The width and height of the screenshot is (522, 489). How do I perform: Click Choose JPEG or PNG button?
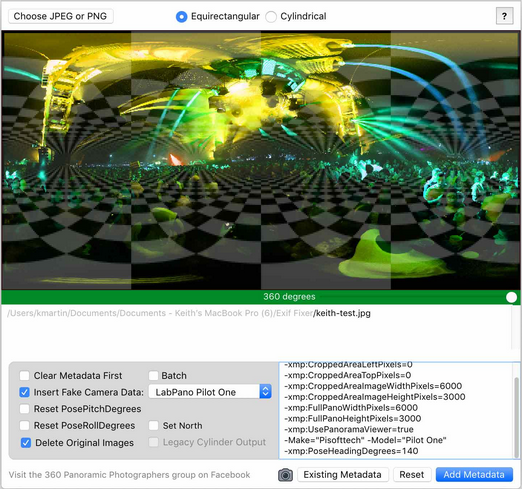[x=61, y=16]
